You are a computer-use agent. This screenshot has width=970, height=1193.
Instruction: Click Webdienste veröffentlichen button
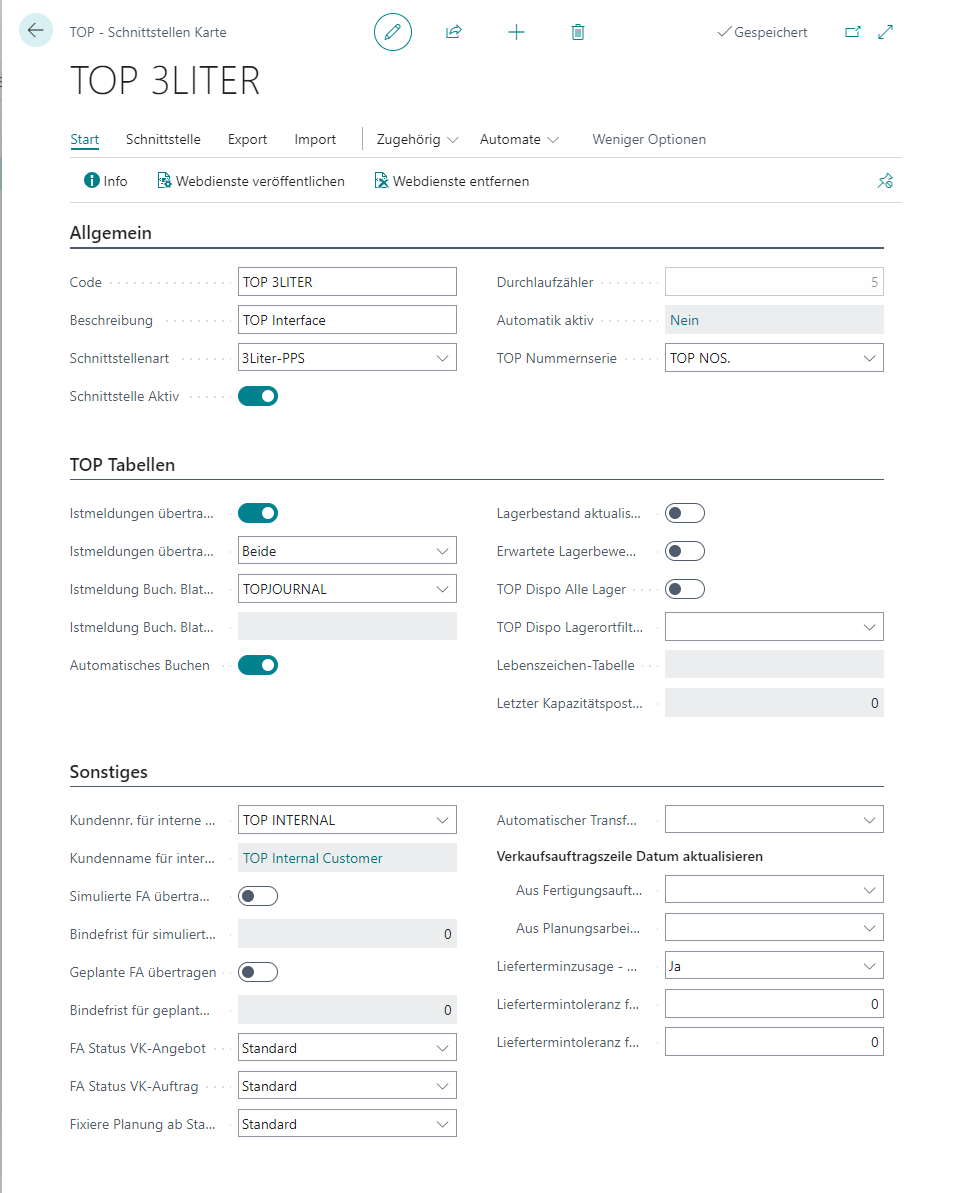point(251,181)
